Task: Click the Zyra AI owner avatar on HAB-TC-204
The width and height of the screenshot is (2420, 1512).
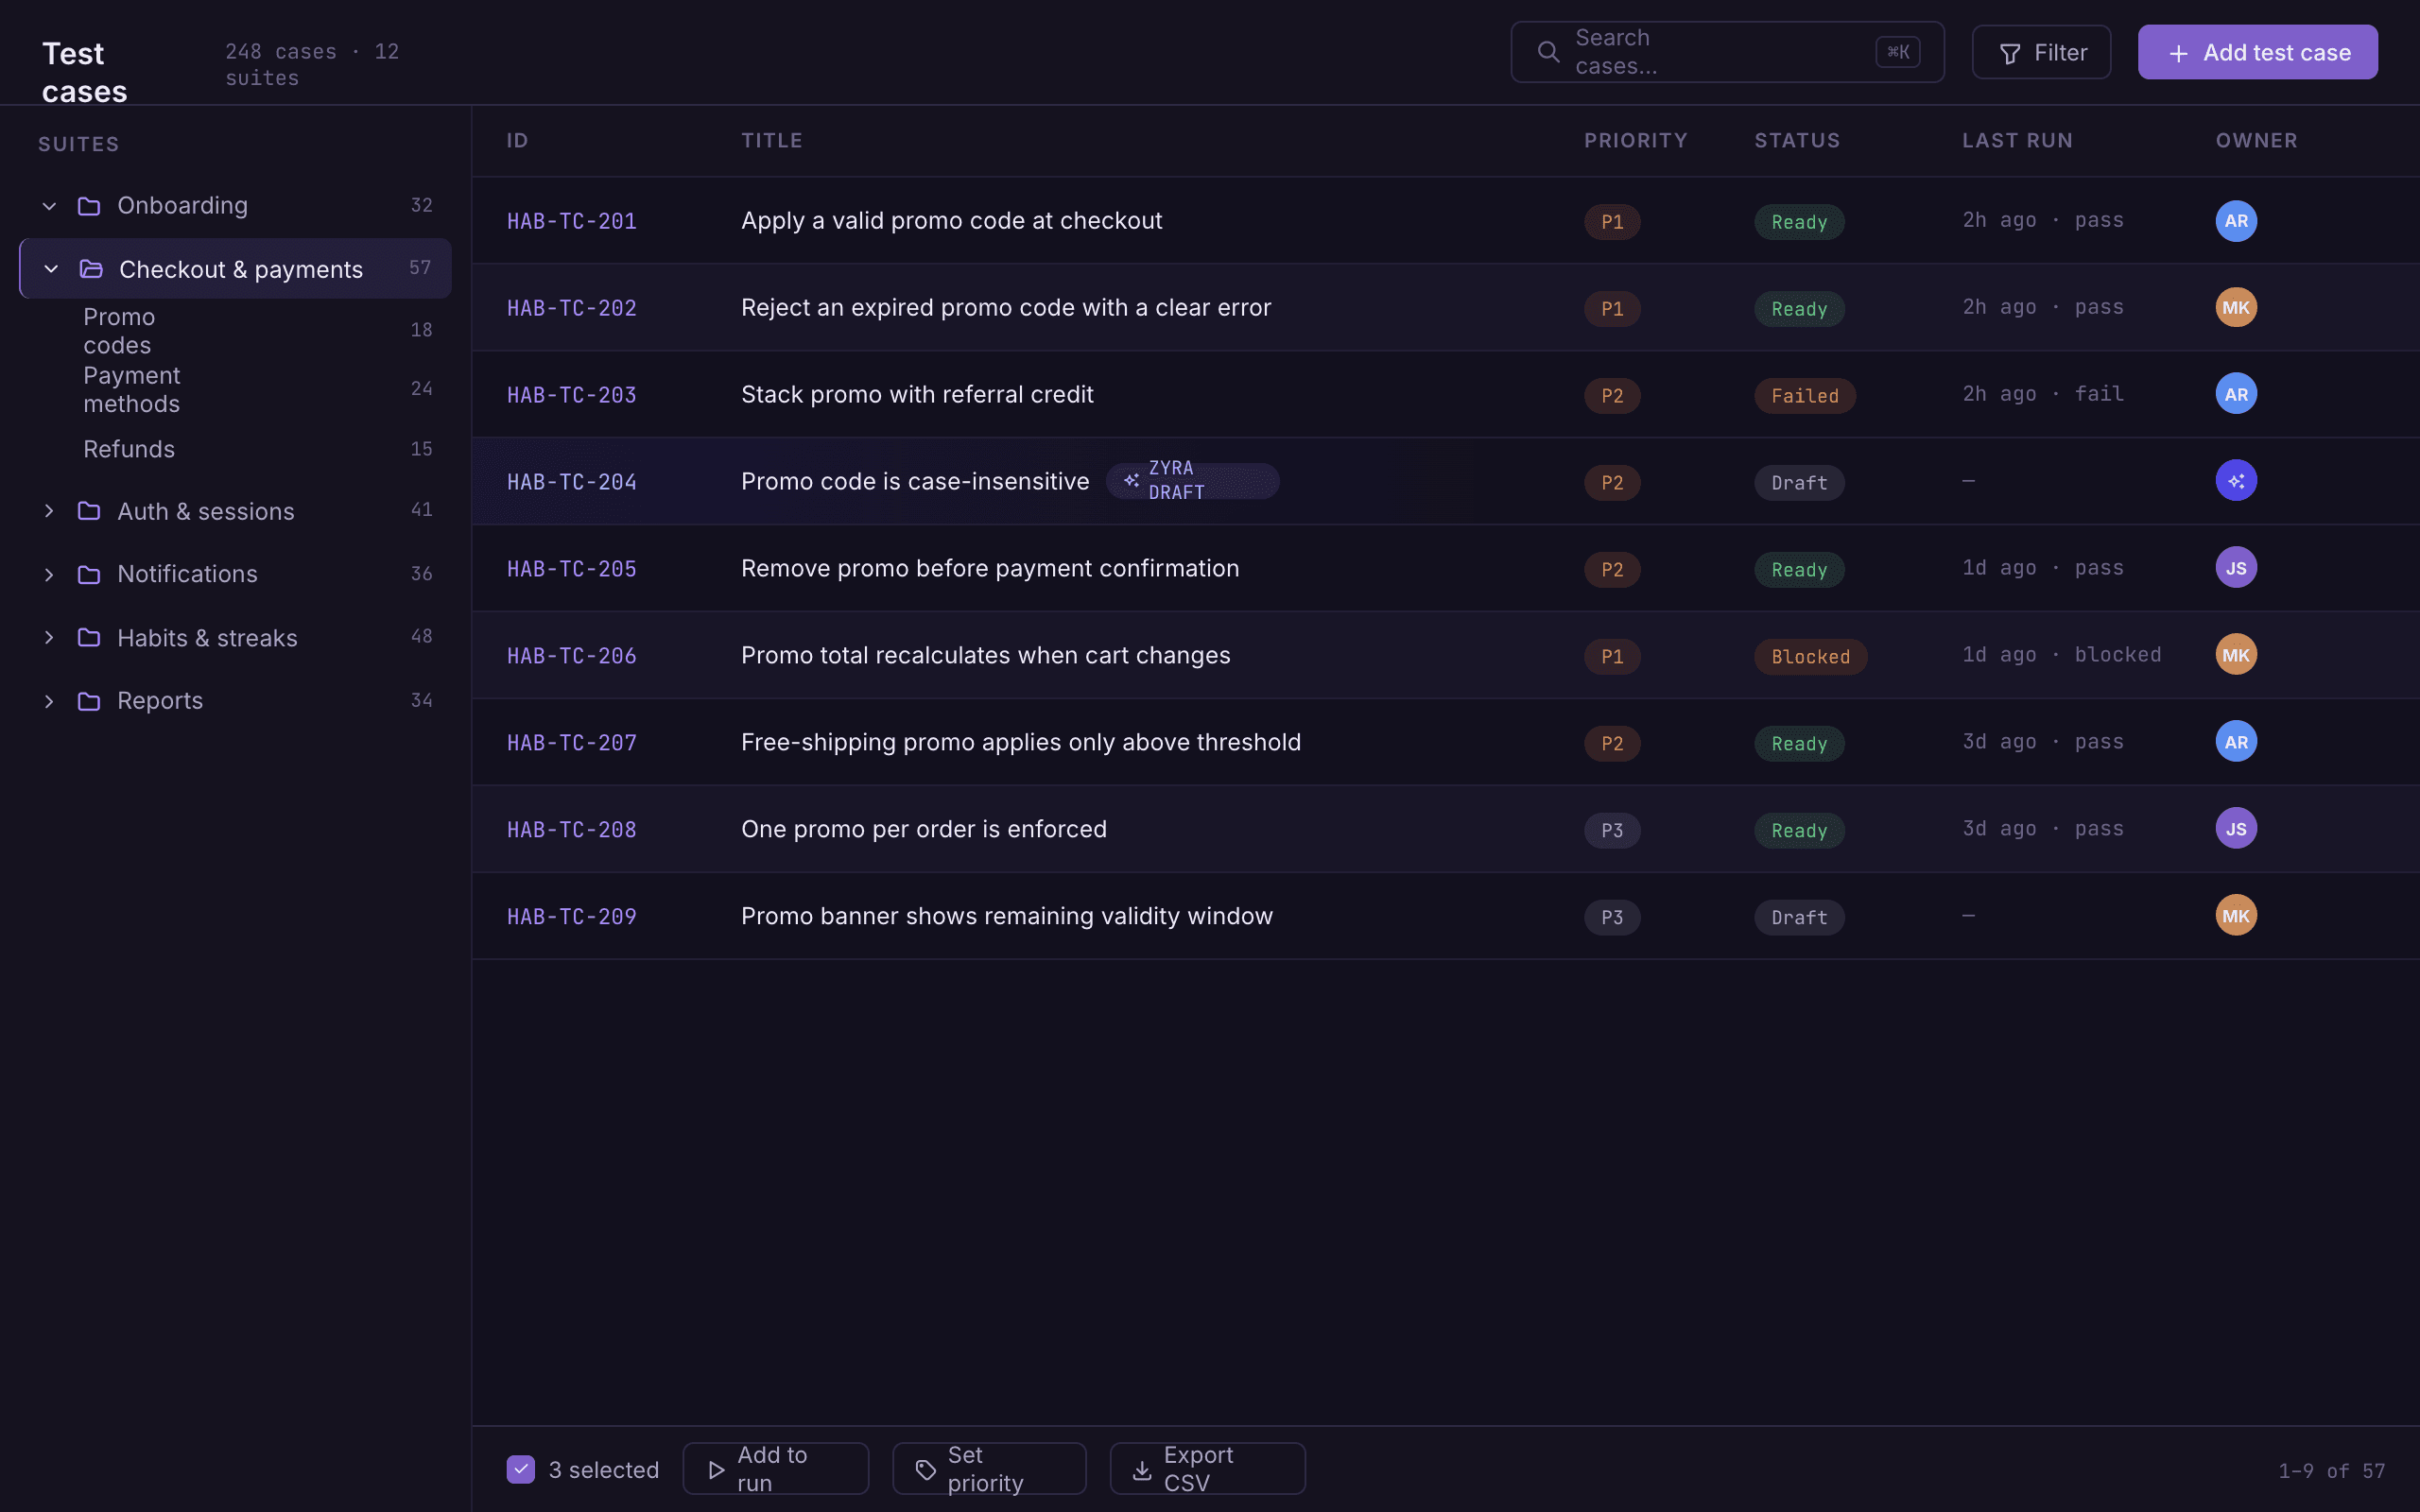Action: pyautogui.click(x=2236, y=481)
